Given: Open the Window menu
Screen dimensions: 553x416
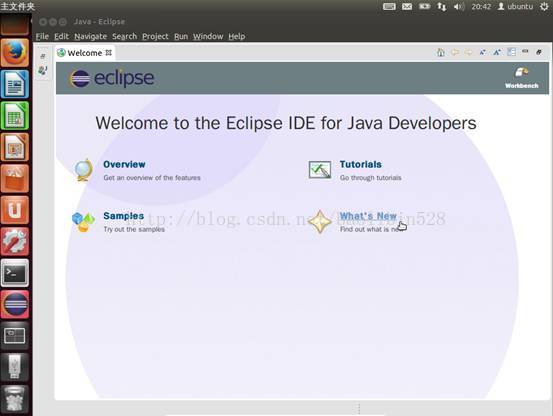Looking at the screenshot, I should point(208,36).
